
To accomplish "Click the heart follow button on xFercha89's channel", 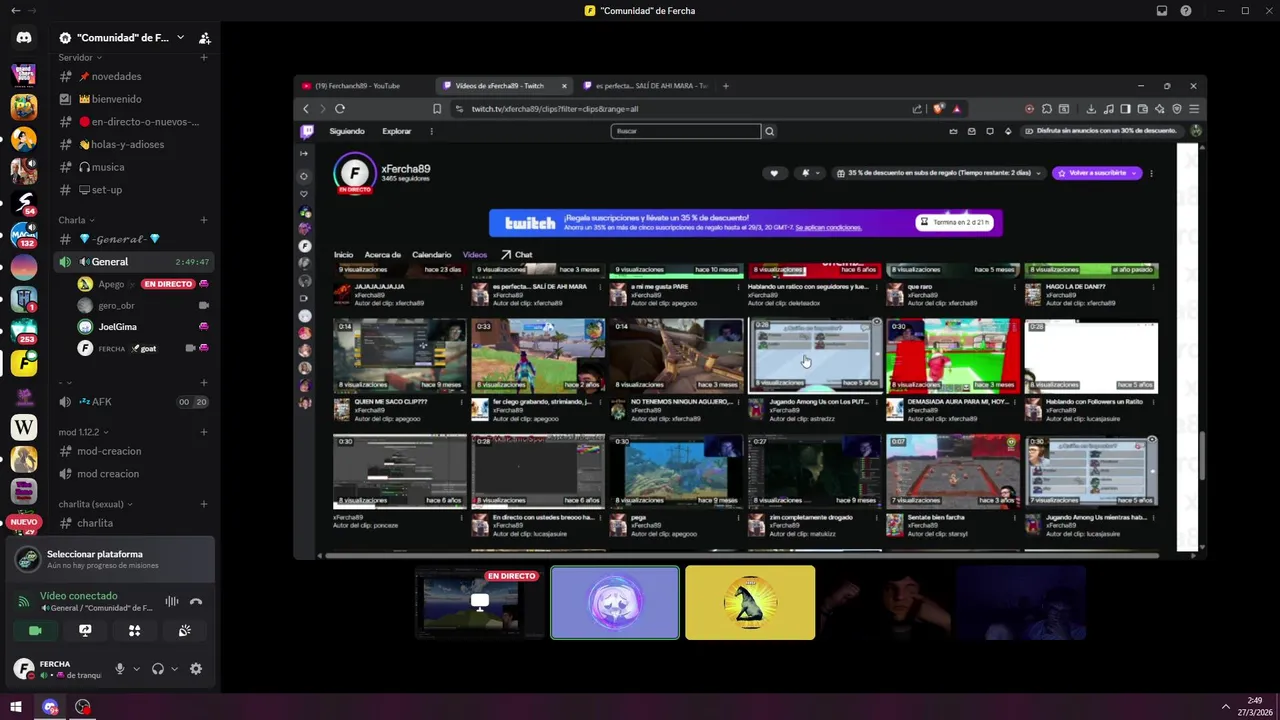I will coord(774,173).
